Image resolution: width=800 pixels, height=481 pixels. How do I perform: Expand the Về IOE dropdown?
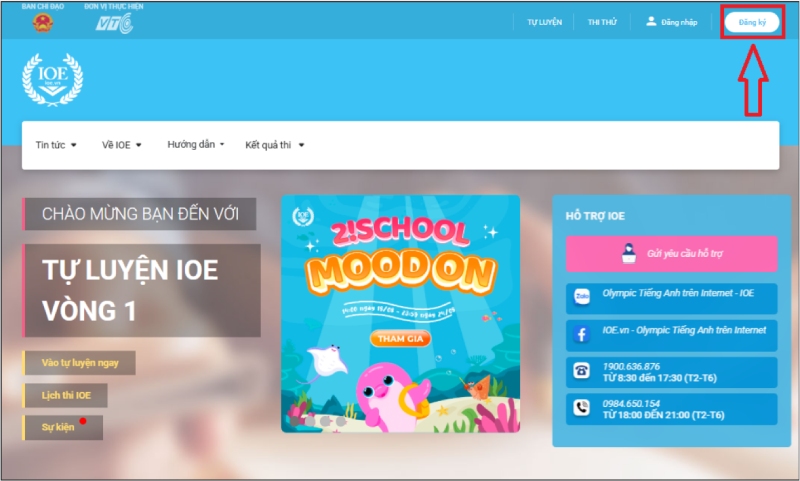pyautogui.click(x=121, y=145)
